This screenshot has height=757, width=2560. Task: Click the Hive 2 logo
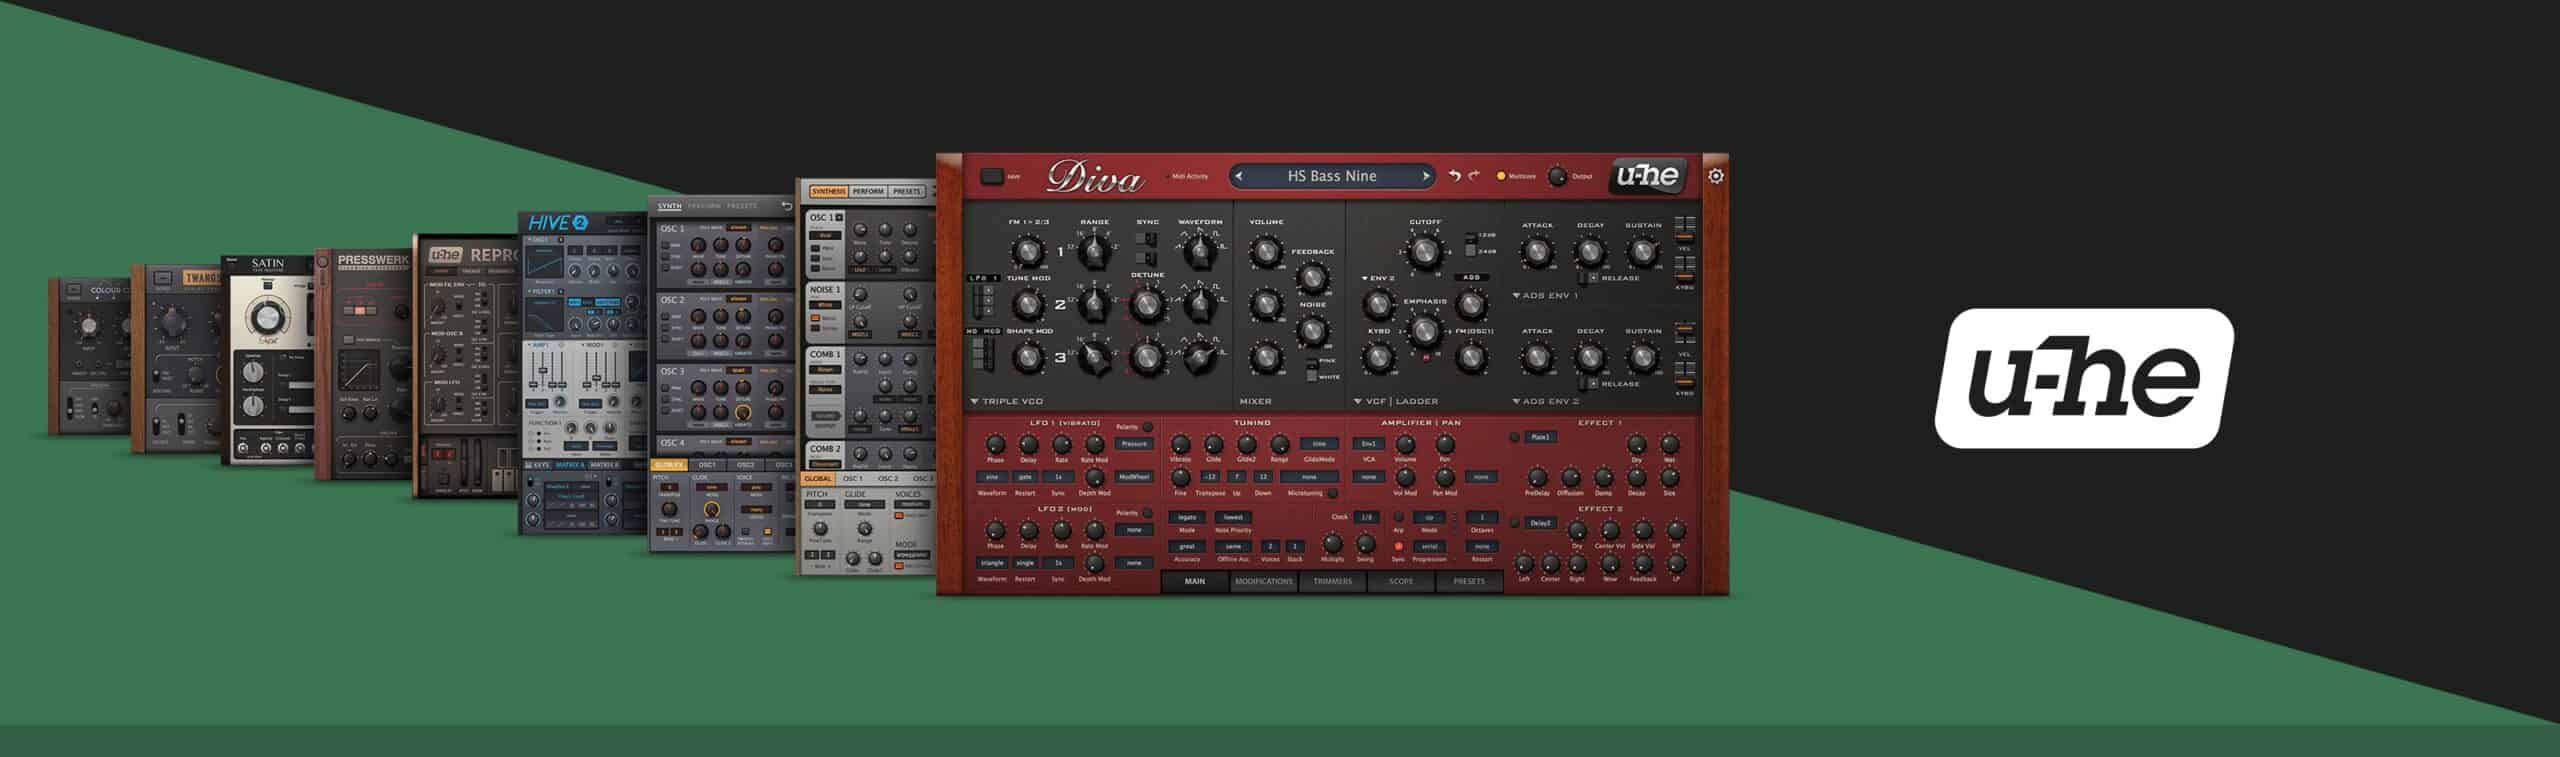click(559, 223)
